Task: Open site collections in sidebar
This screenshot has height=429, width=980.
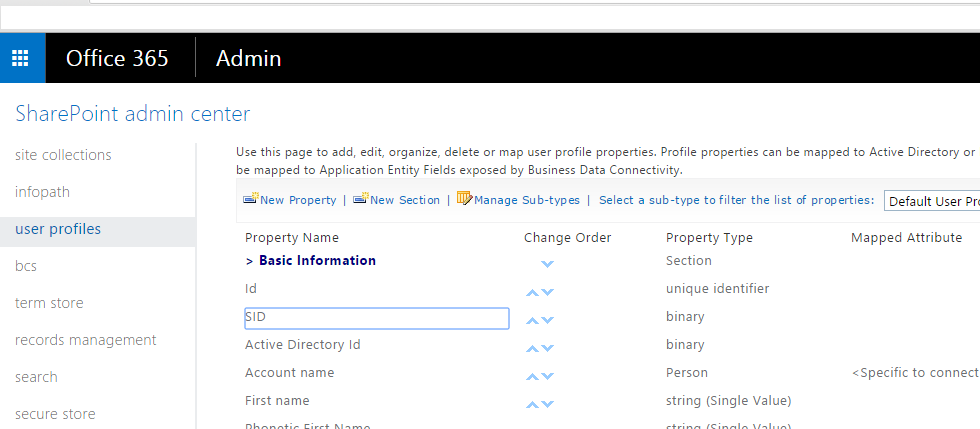Action: point(63,154)
